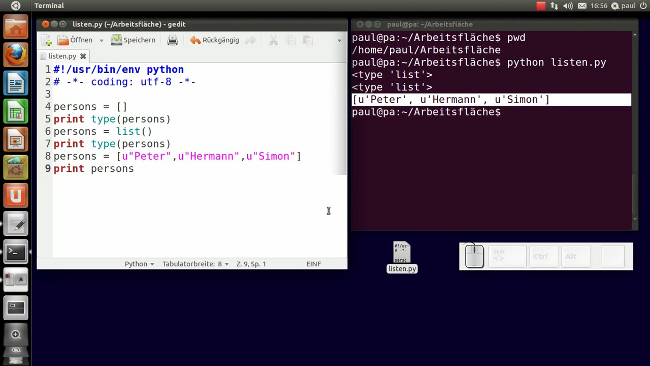650x366 pixels.
Task: Close the listen.py tab
Action: 83,56
